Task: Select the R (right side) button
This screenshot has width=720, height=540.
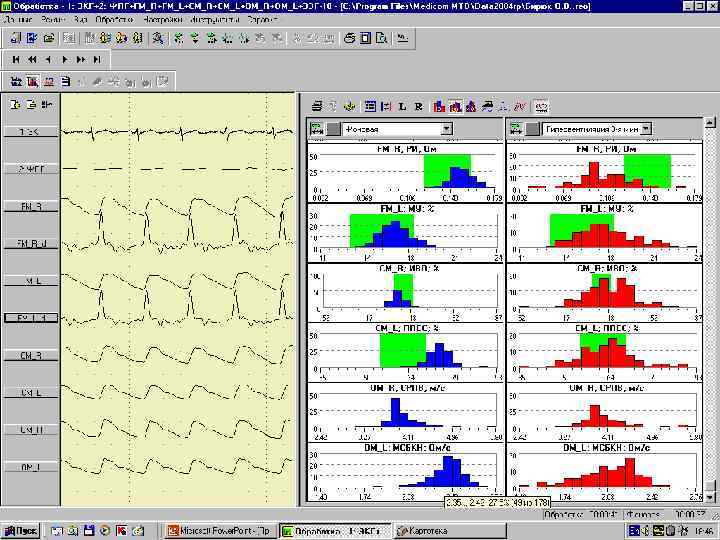Action: (x=419, y=107)
